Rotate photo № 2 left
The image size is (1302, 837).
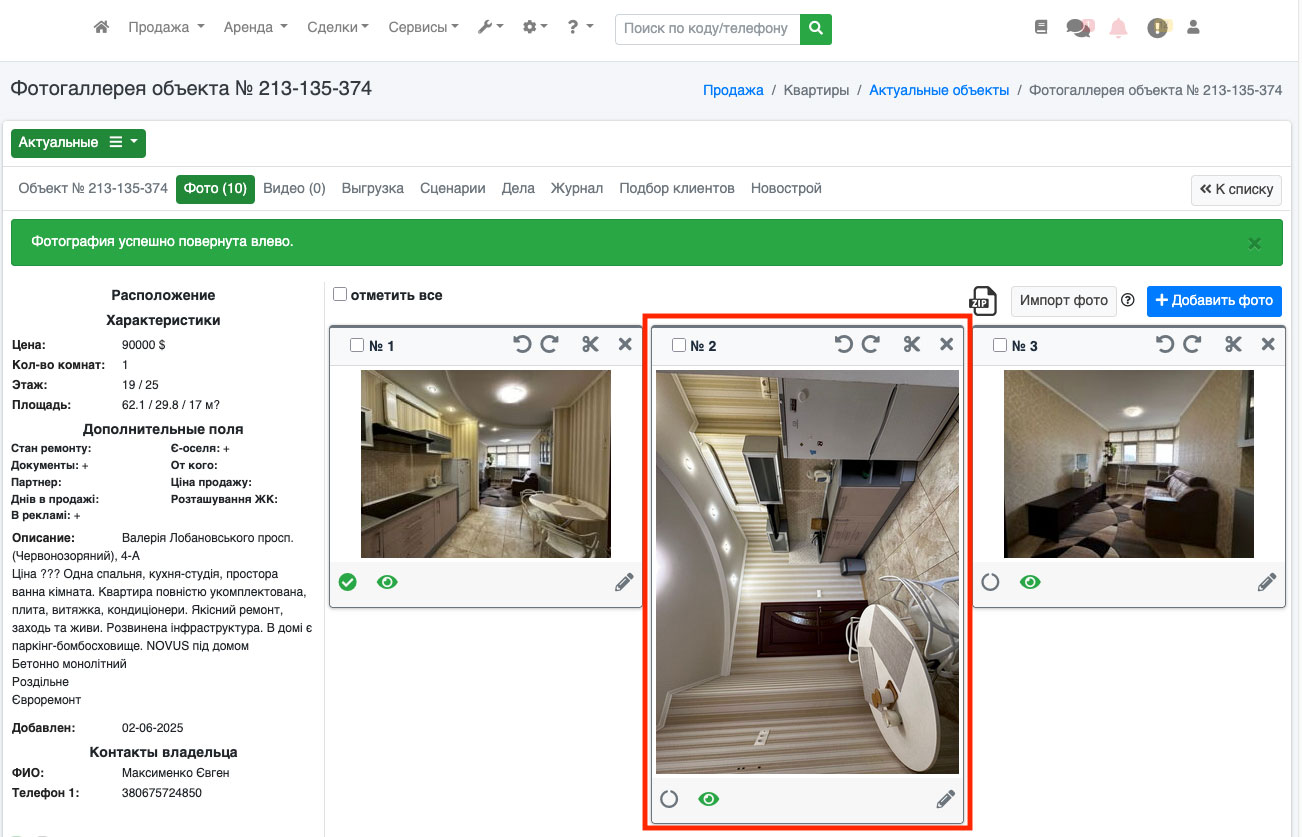pyautogui.click(x=844, y=345)
